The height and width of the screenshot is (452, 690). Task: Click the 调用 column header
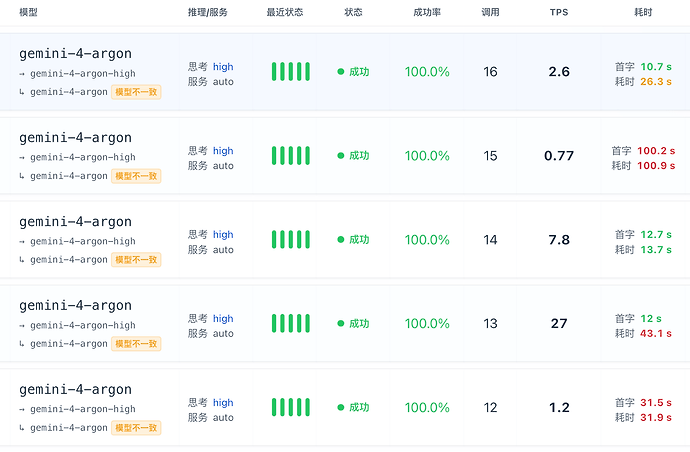490,12
